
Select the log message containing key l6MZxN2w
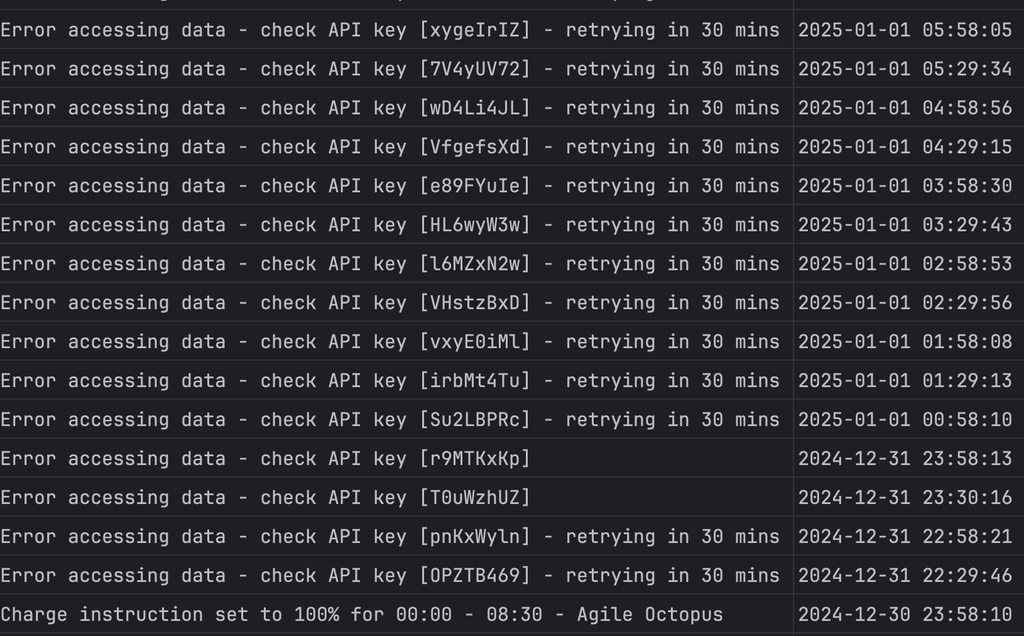[390, 264]
